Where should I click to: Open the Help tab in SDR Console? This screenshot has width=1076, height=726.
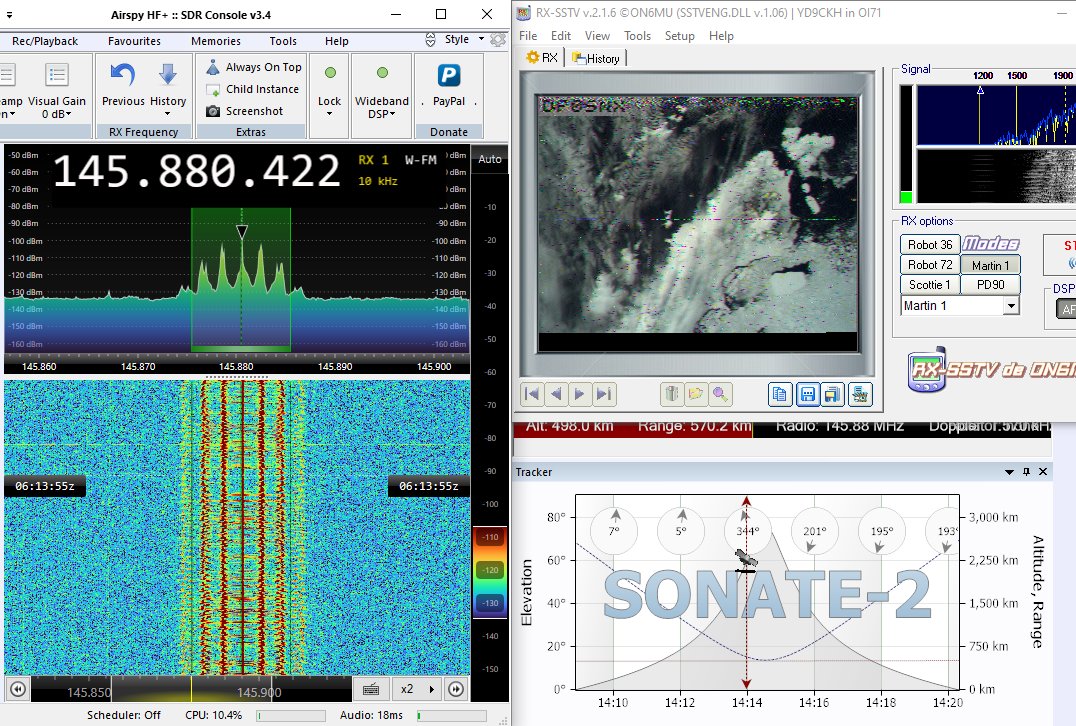(x=336, y=41)
